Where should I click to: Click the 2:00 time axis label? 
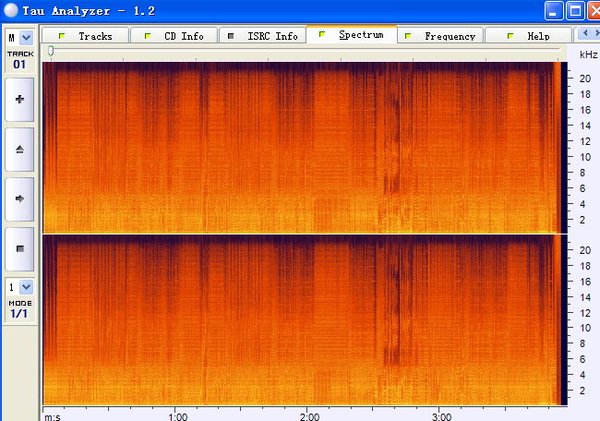pyautogui.click(x=309, y=416)
